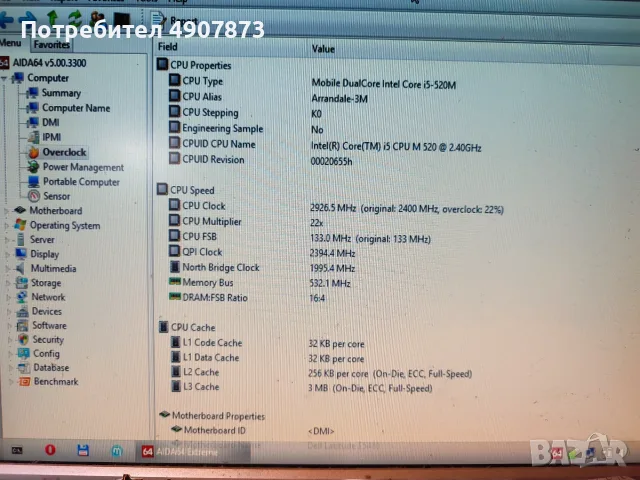Click the Field column header
Screen dimensions: 640x480
click(x=168, y=47)
